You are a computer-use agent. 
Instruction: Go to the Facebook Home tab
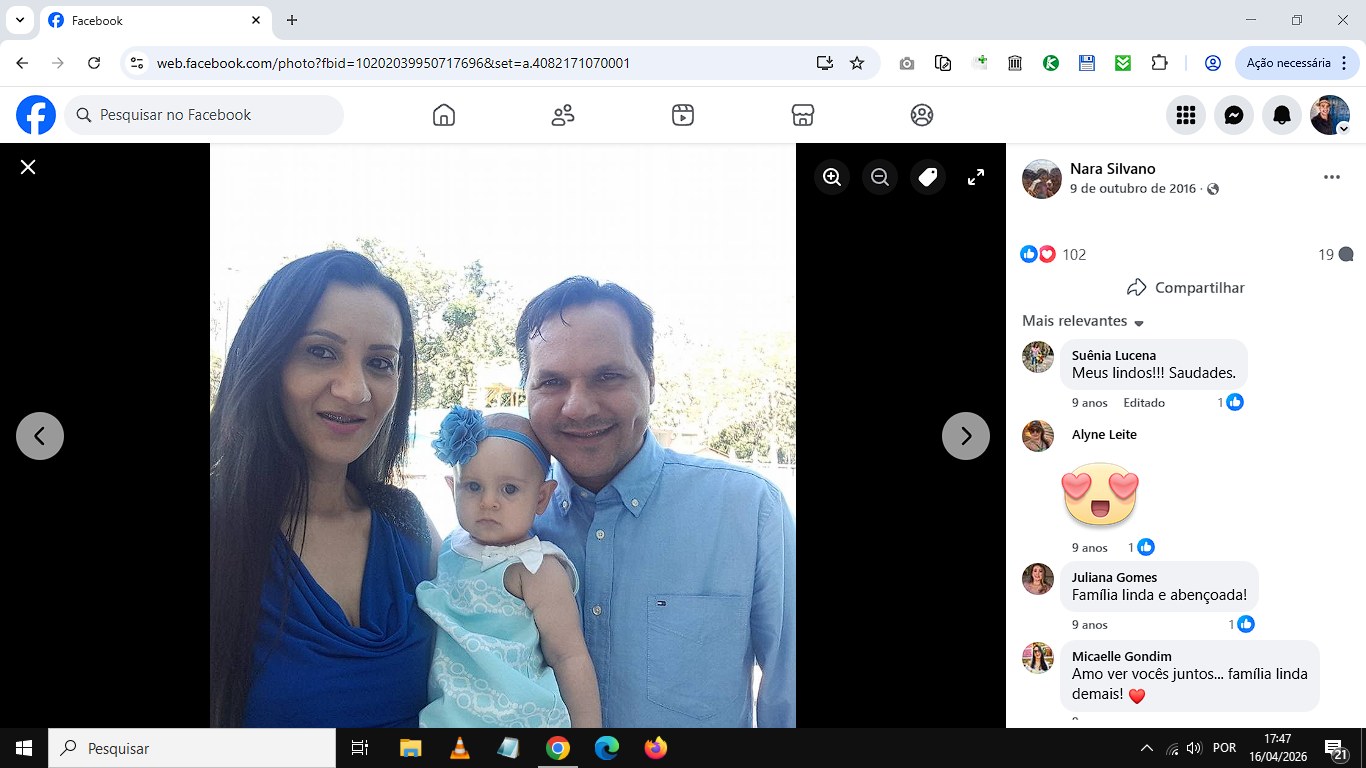pos(444,115)
